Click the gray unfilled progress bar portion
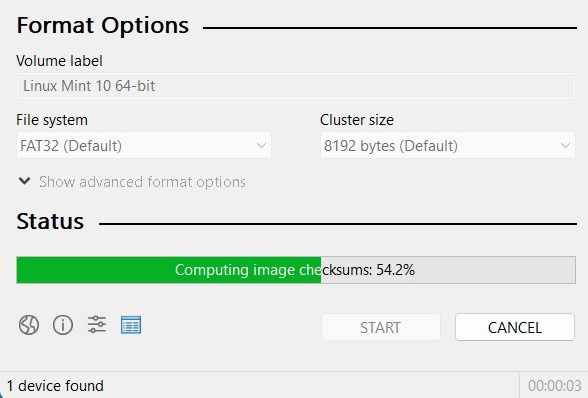The image size is (588, 398). tap(448, 270)
